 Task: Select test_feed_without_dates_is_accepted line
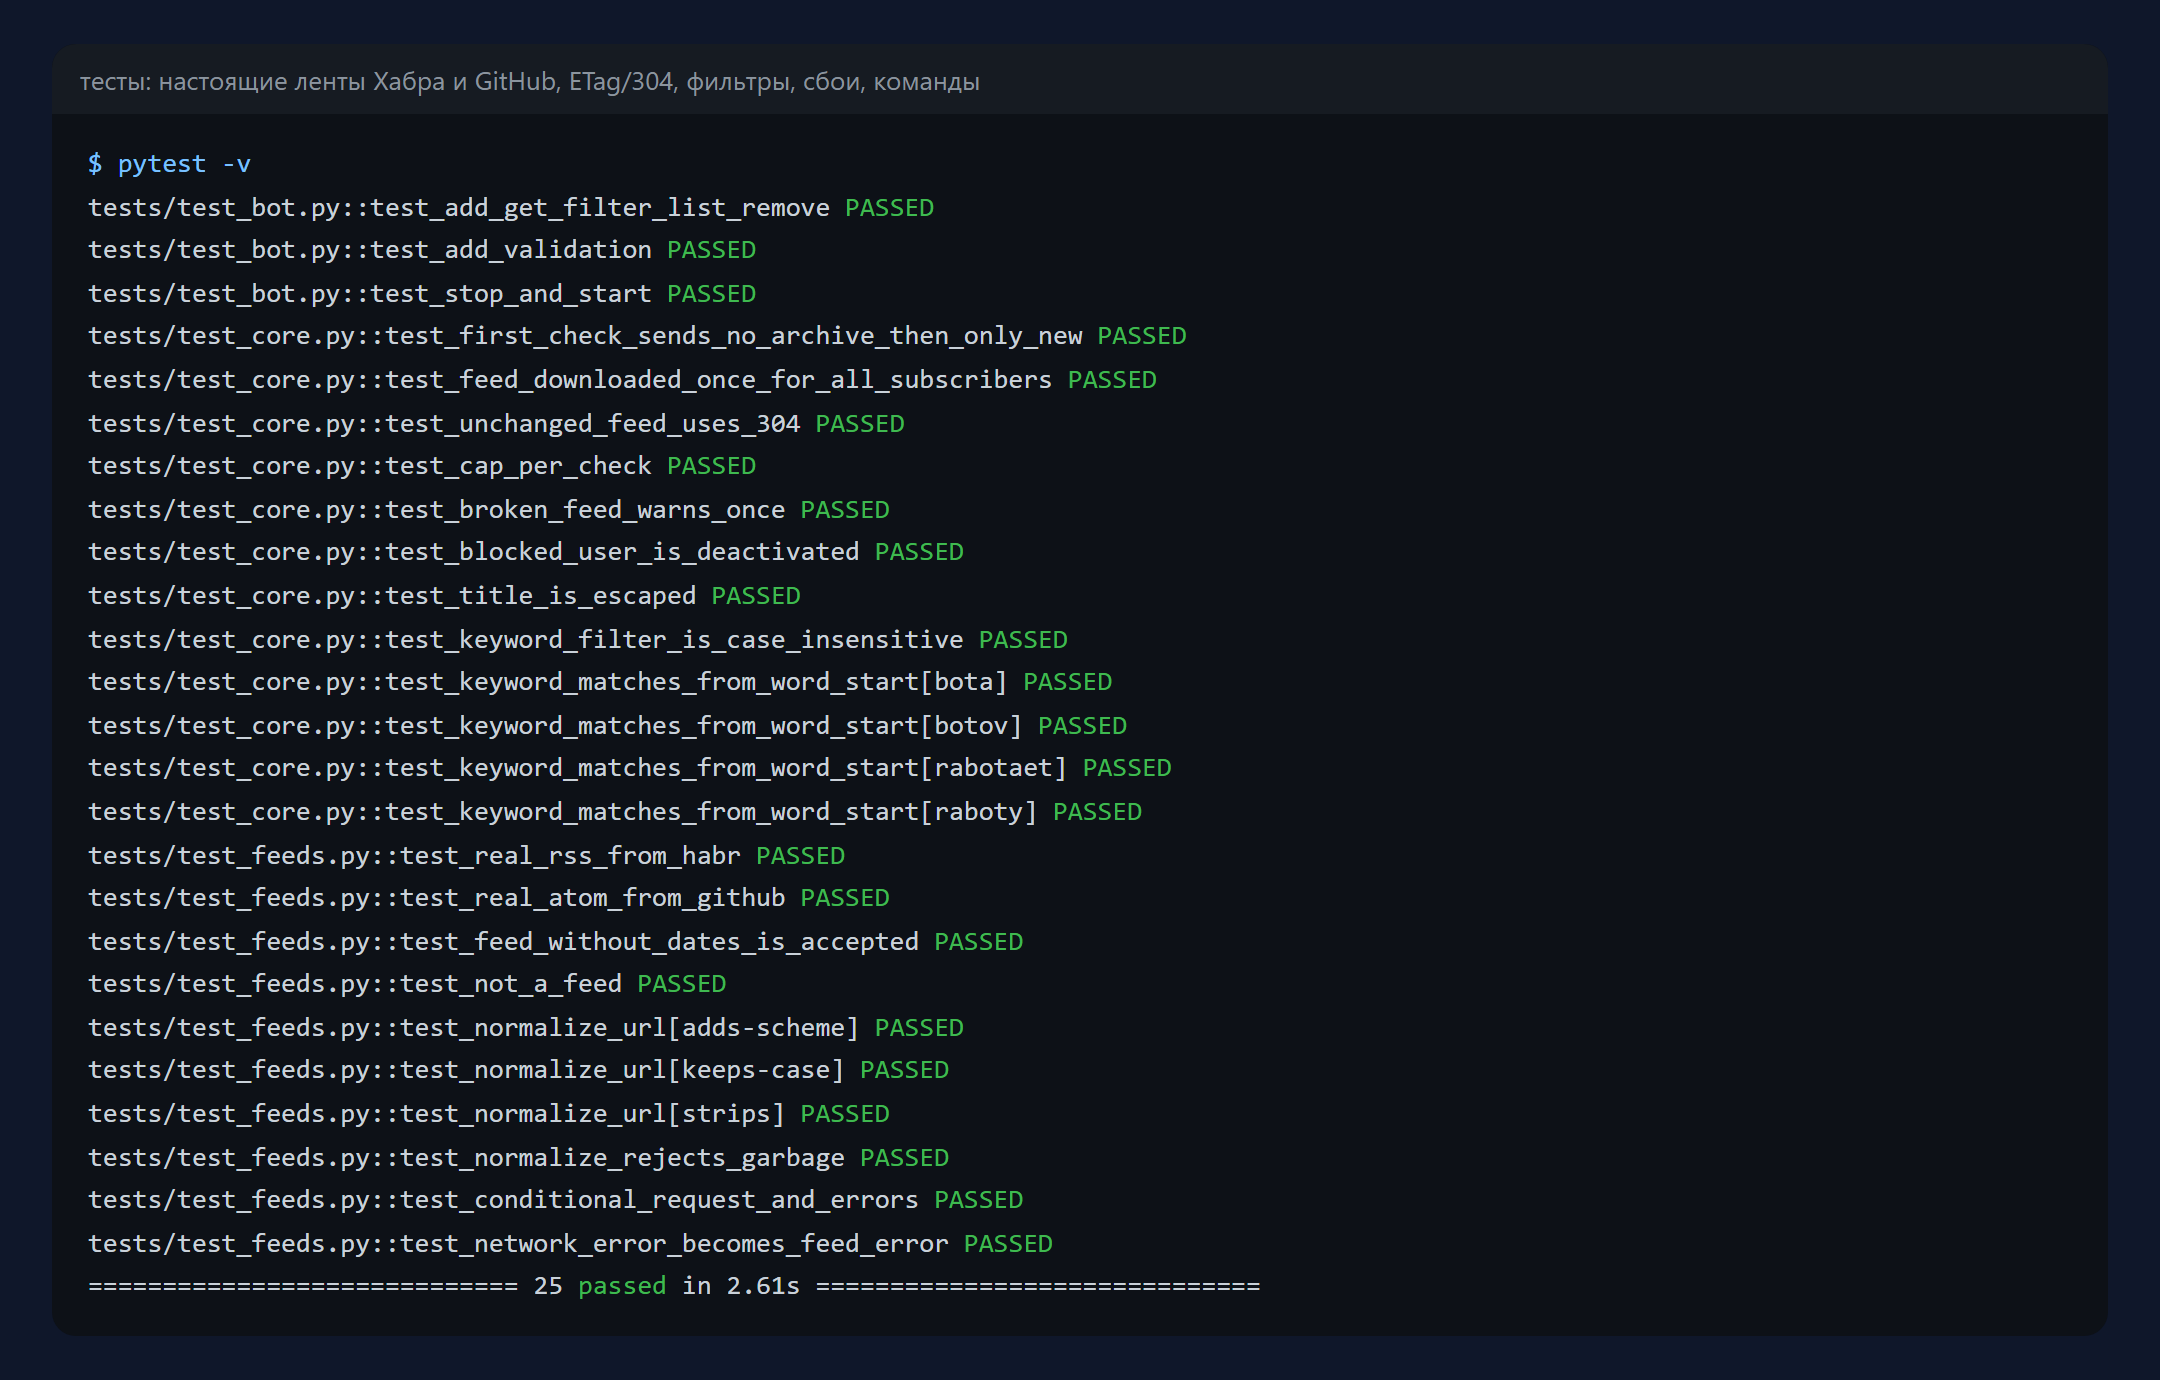(556, 941)
